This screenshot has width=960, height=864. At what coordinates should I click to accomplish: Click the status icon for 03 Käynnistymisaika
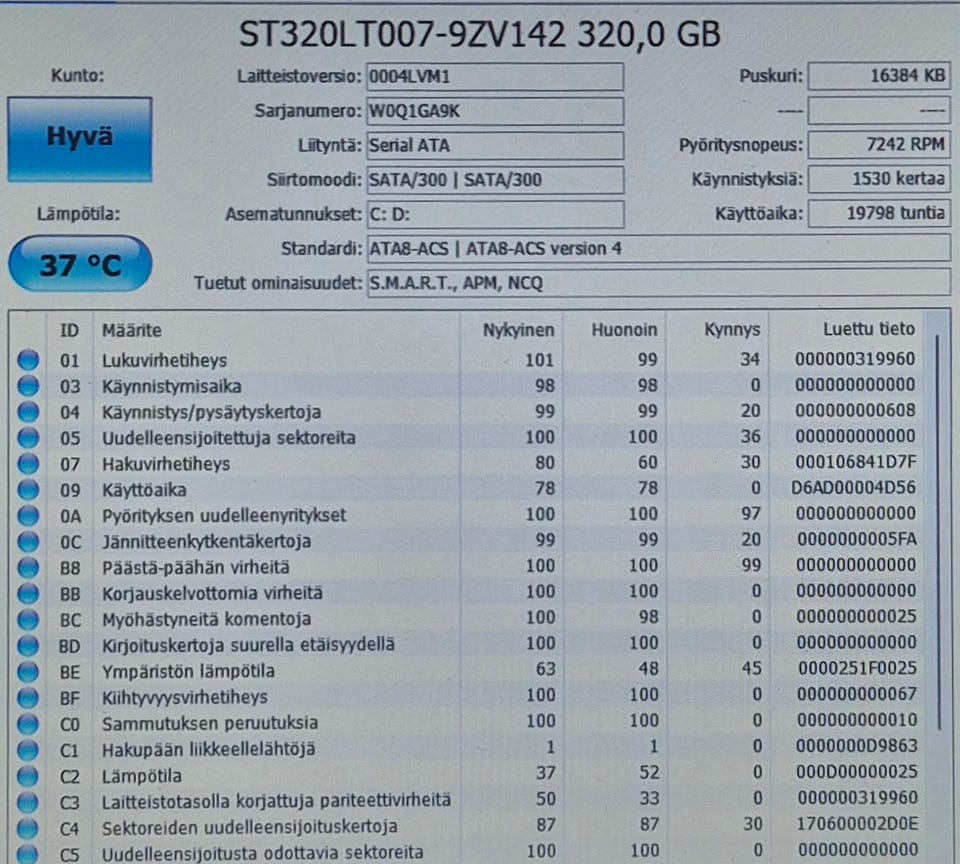28,386
